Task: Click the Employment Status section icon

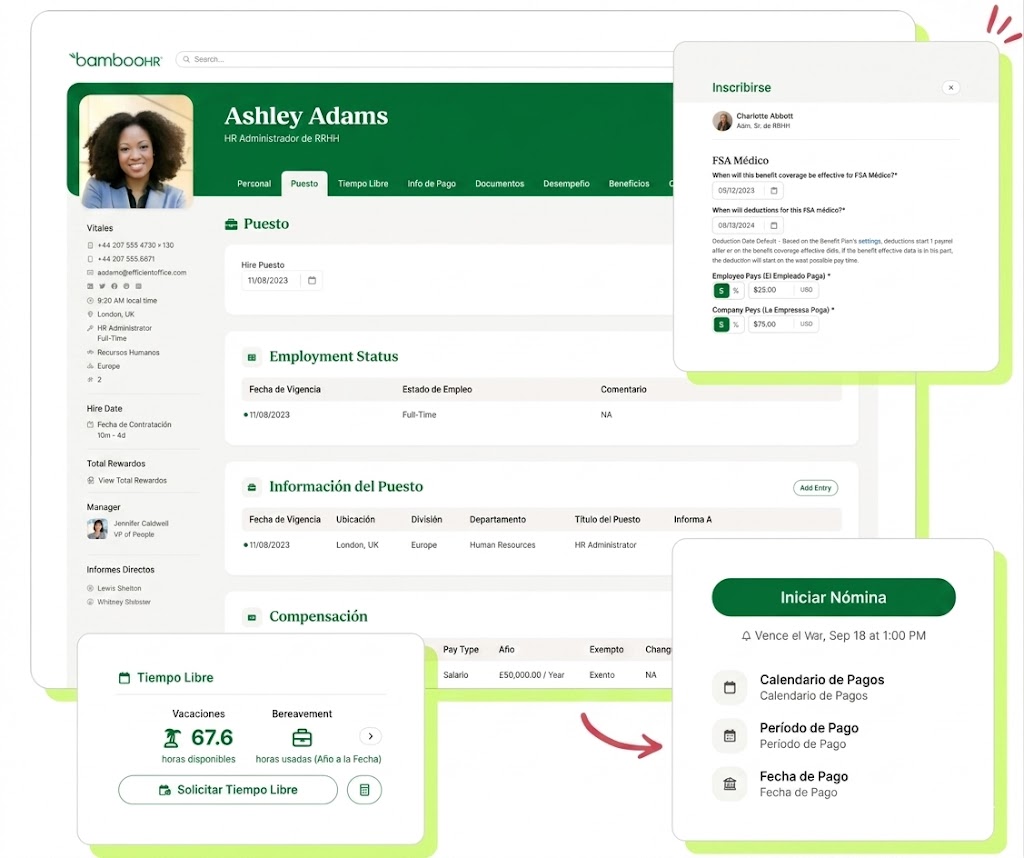Action: click(251, 357)
